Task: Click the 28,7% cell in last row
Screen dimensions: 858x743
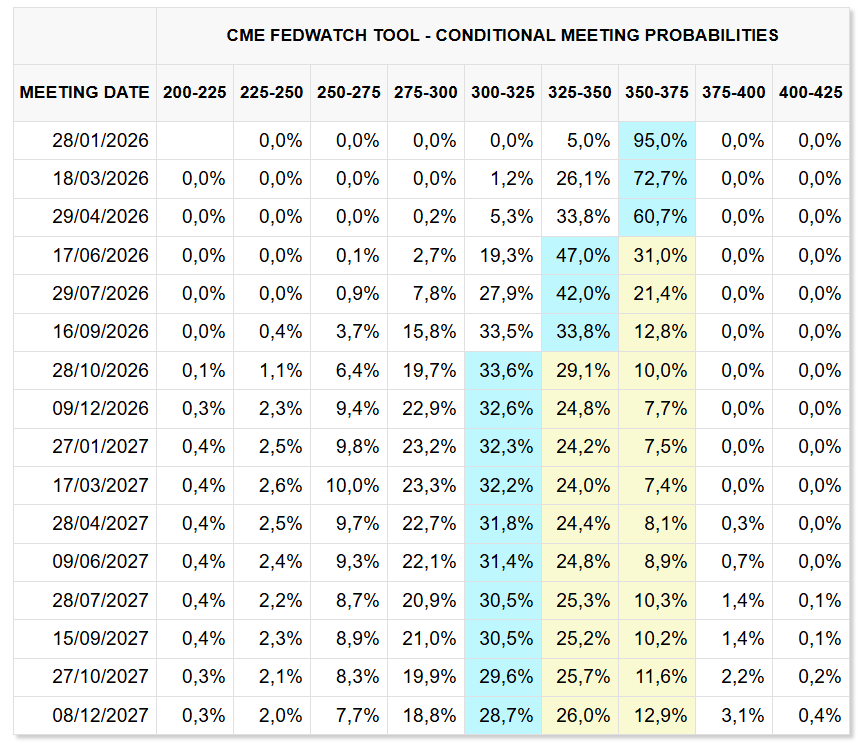Action: point(503,715)
